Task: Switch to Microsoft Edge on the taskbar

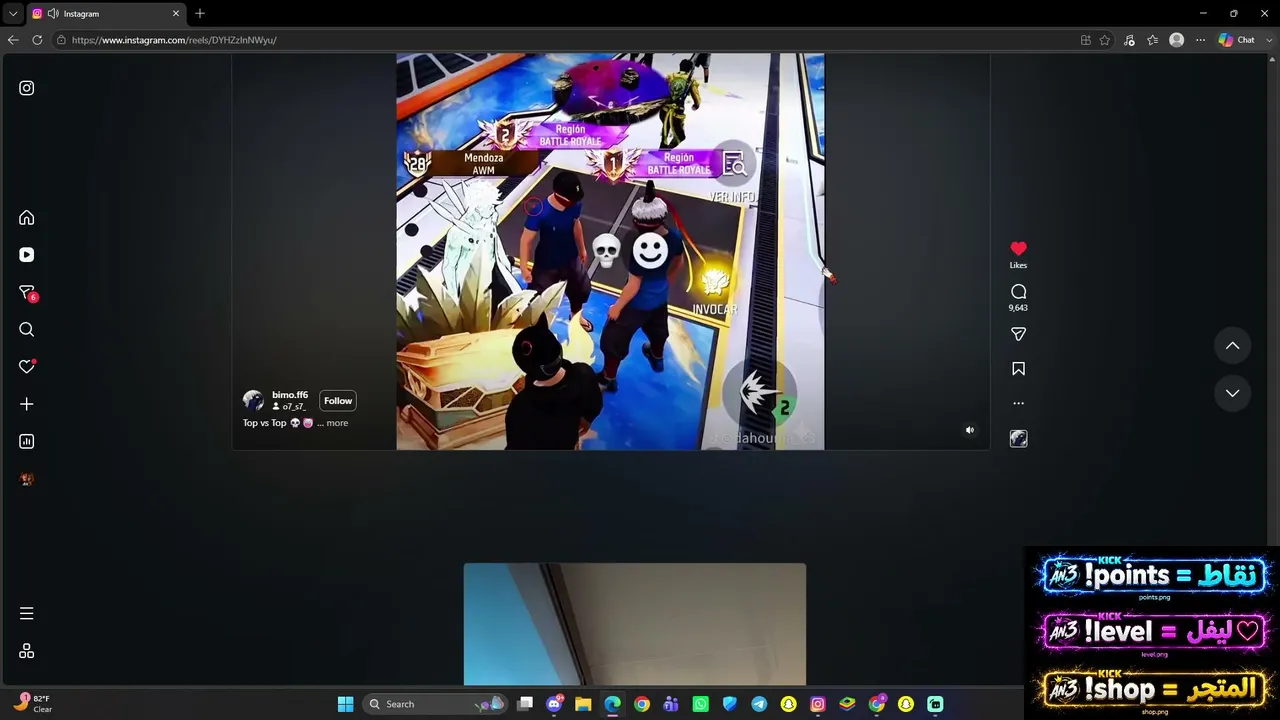Action: click(612, 704)
